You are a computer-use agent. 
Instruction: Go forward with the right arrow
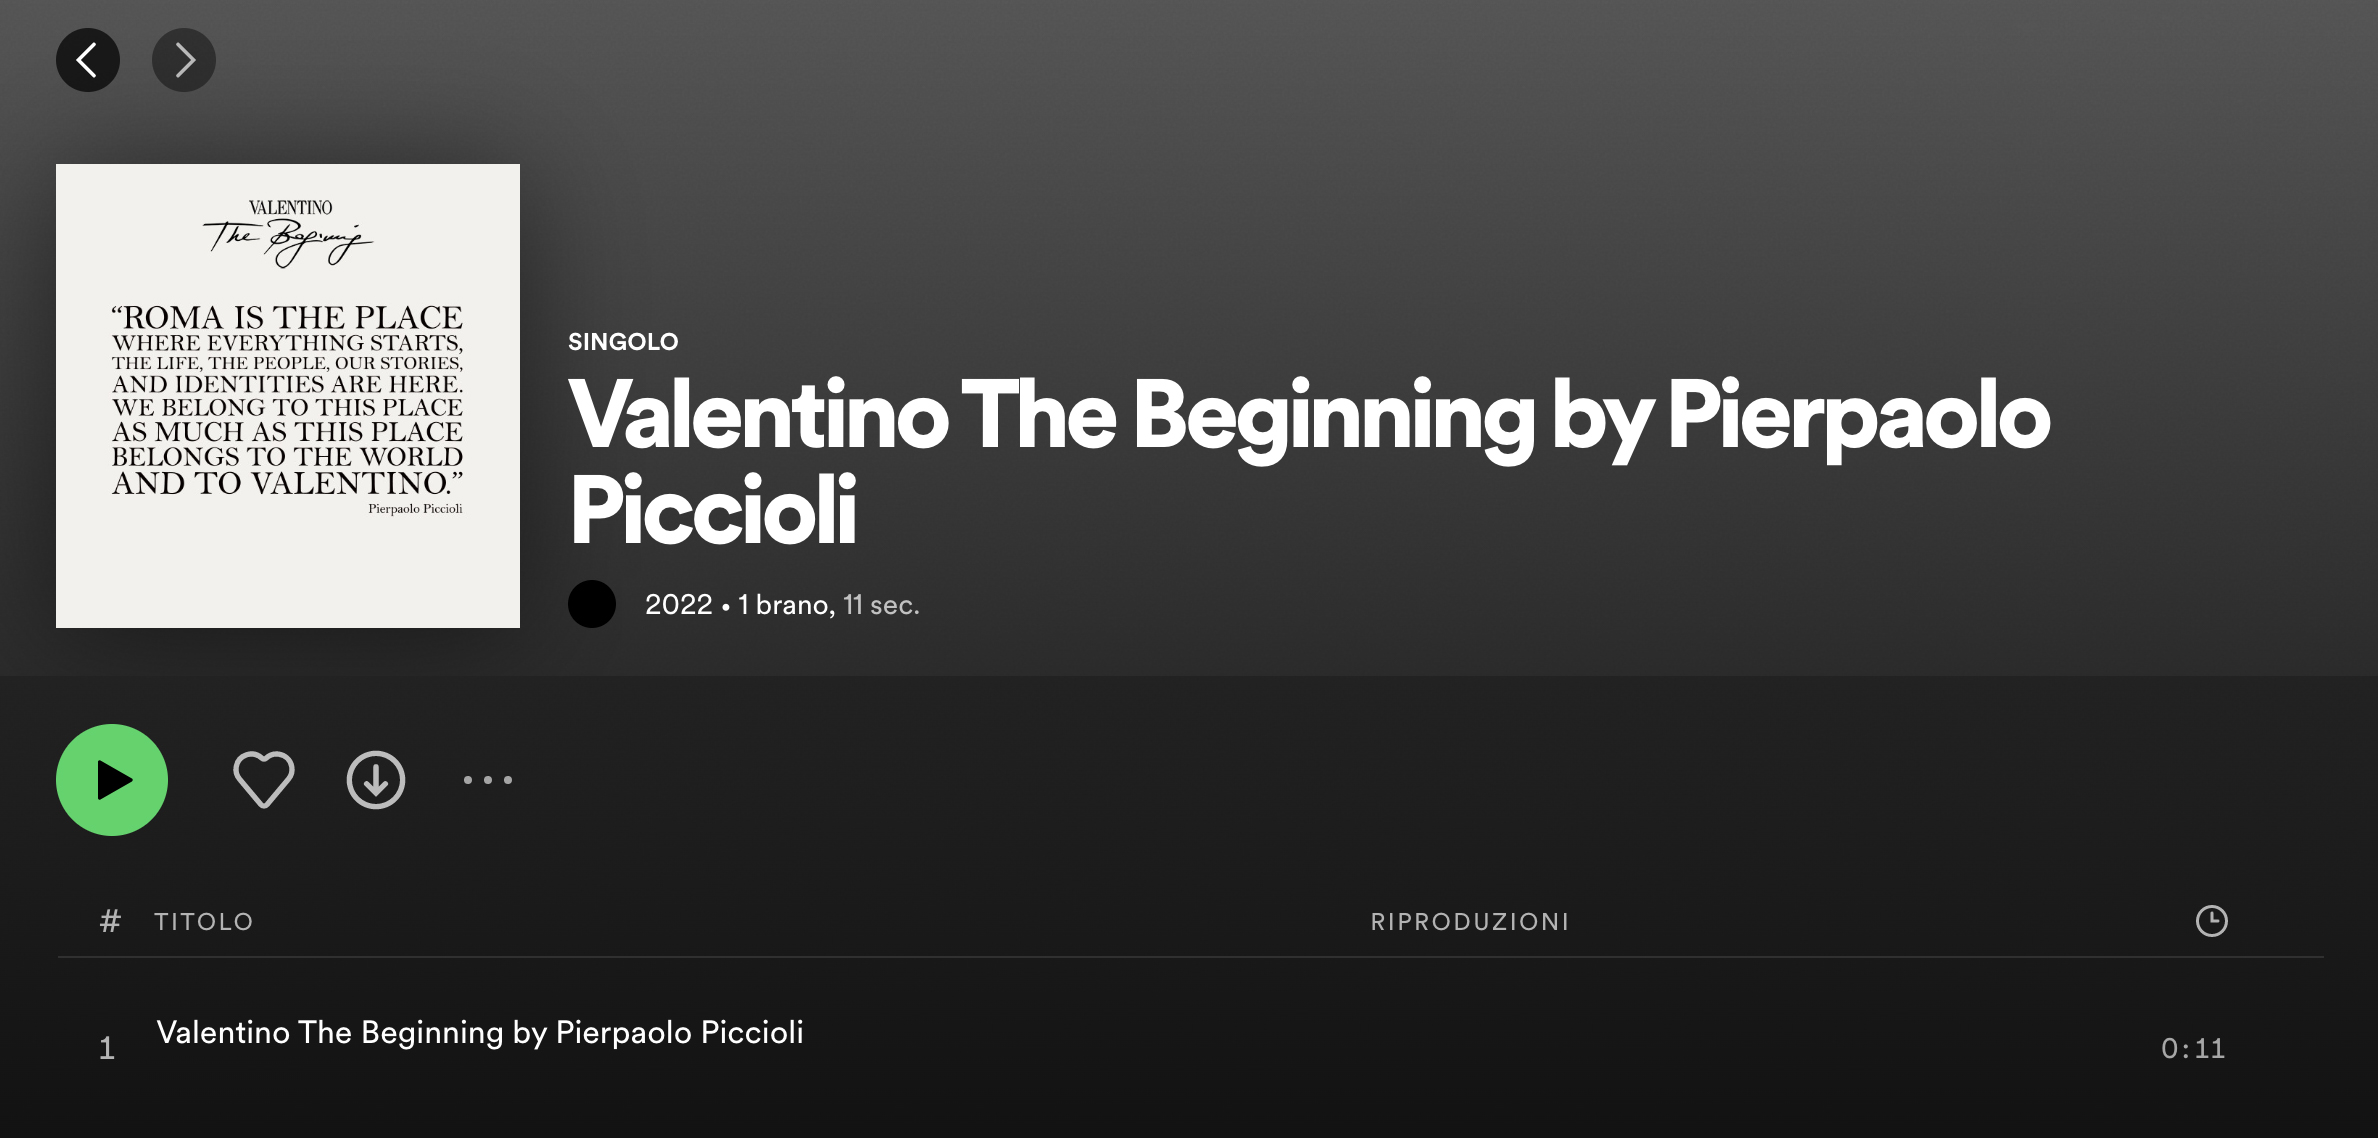coord(184,60)
